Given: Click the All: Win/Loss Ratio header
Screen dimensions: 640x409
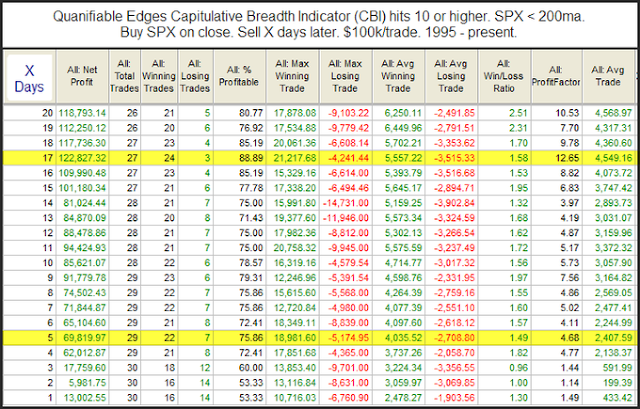Looking at the screenshot, I should 504,76.
